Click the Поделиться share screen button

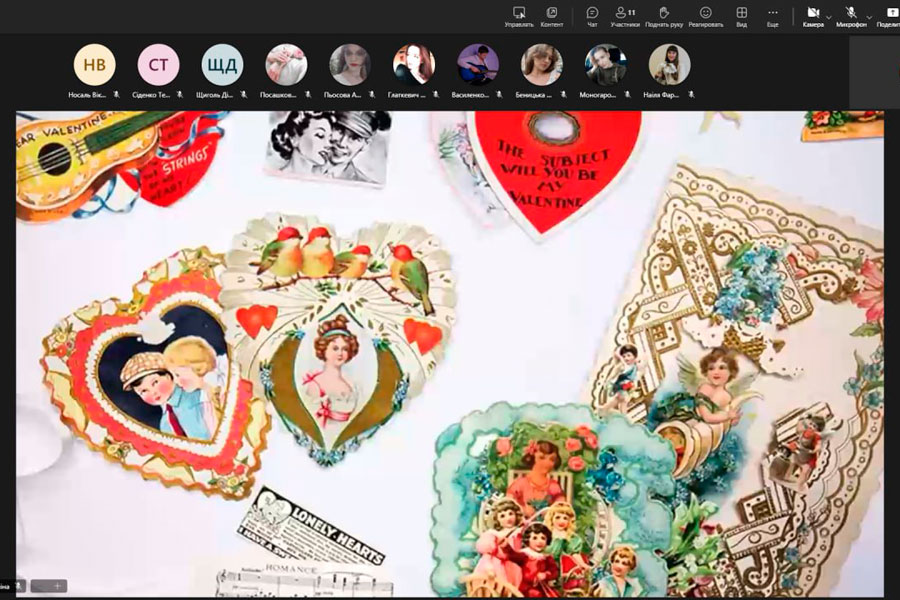(890, 17)
